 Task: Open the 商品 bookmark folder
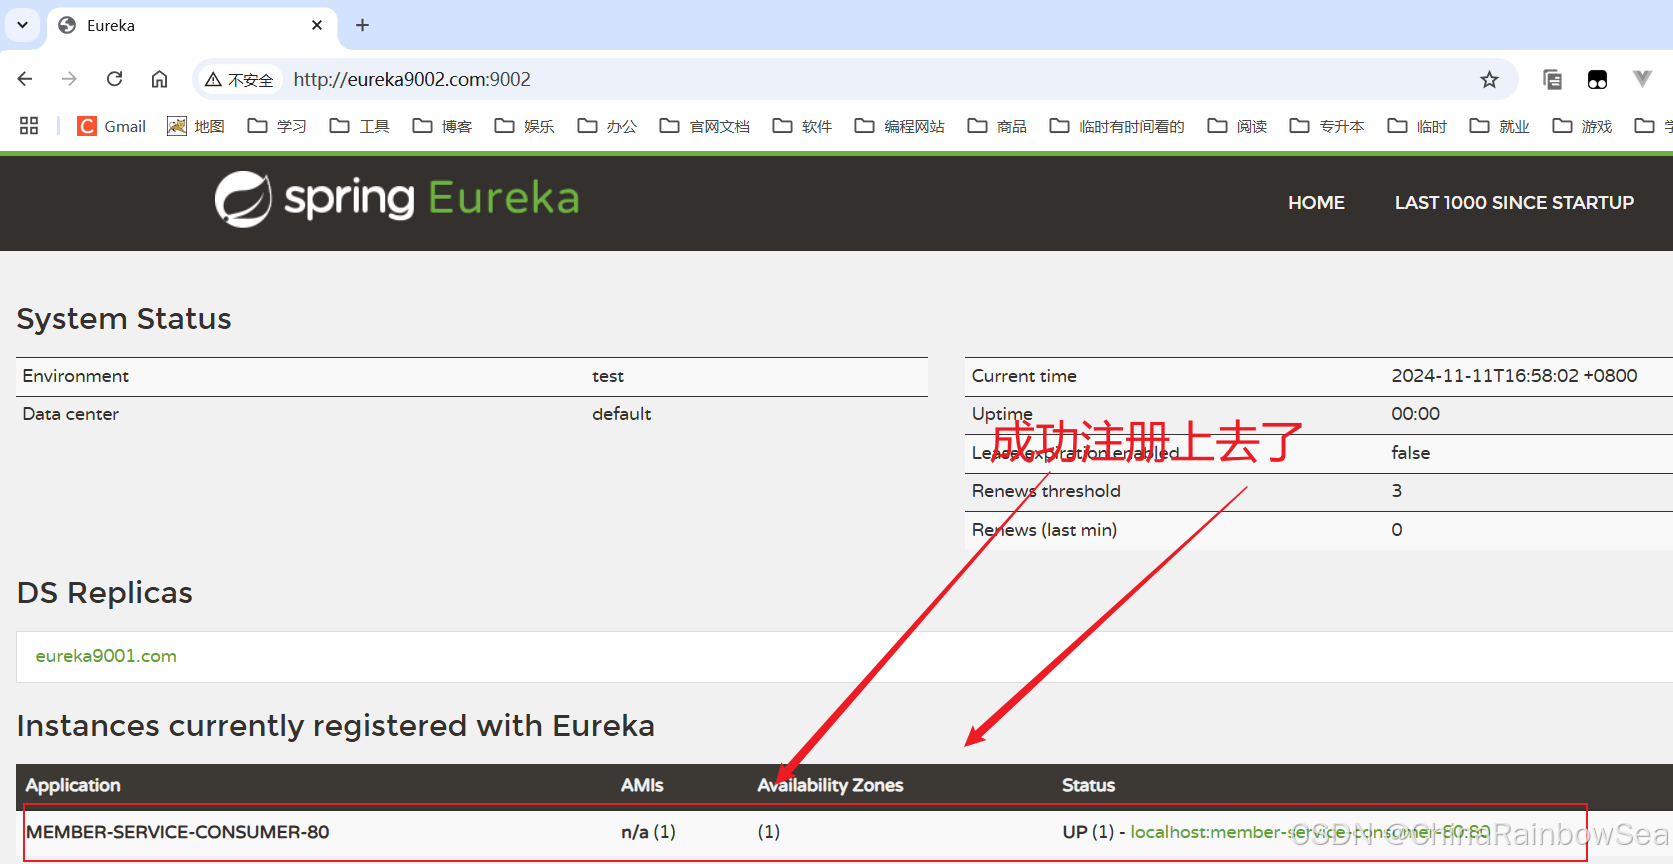[997, 126]
